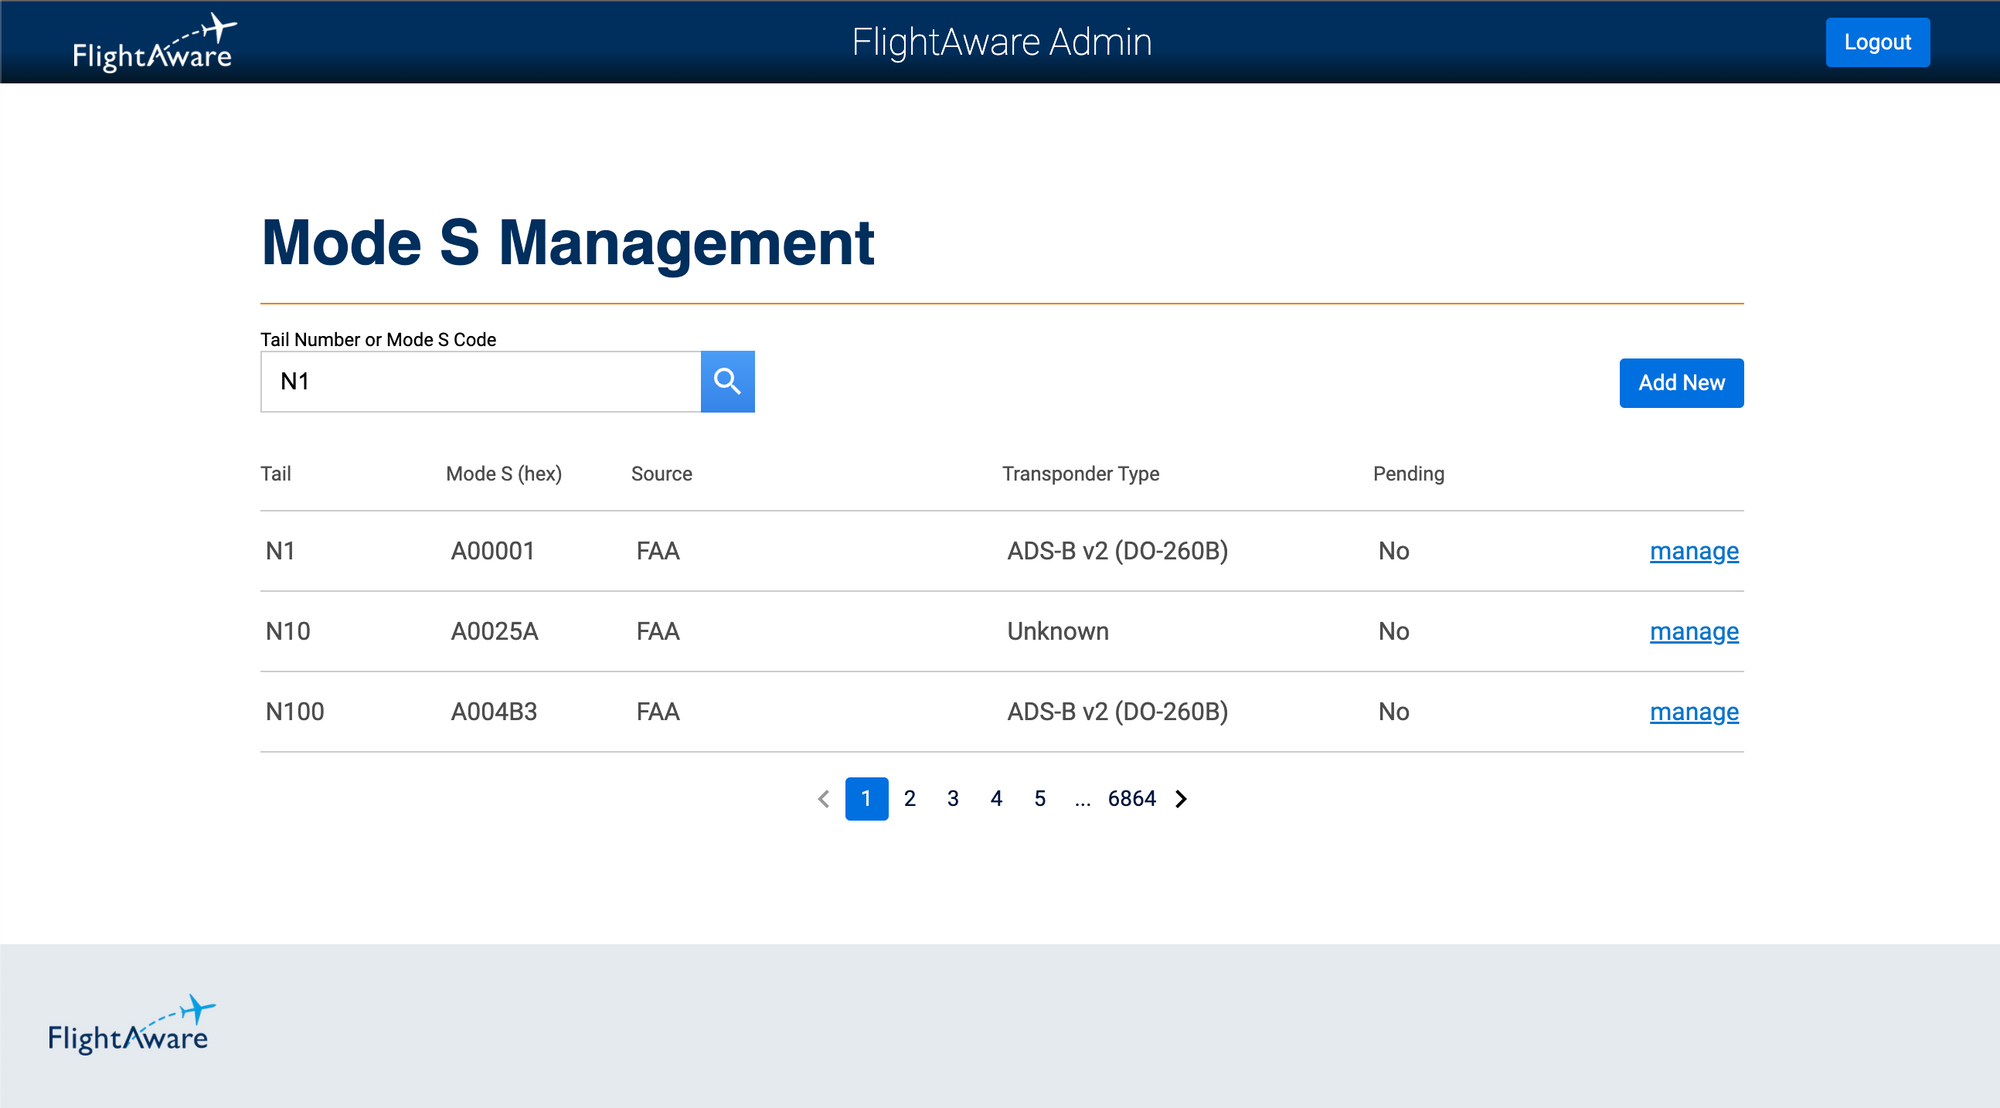Click the FlightAware logo in header
This screenshot has width=2000, height=1108.
click(153, 43)
